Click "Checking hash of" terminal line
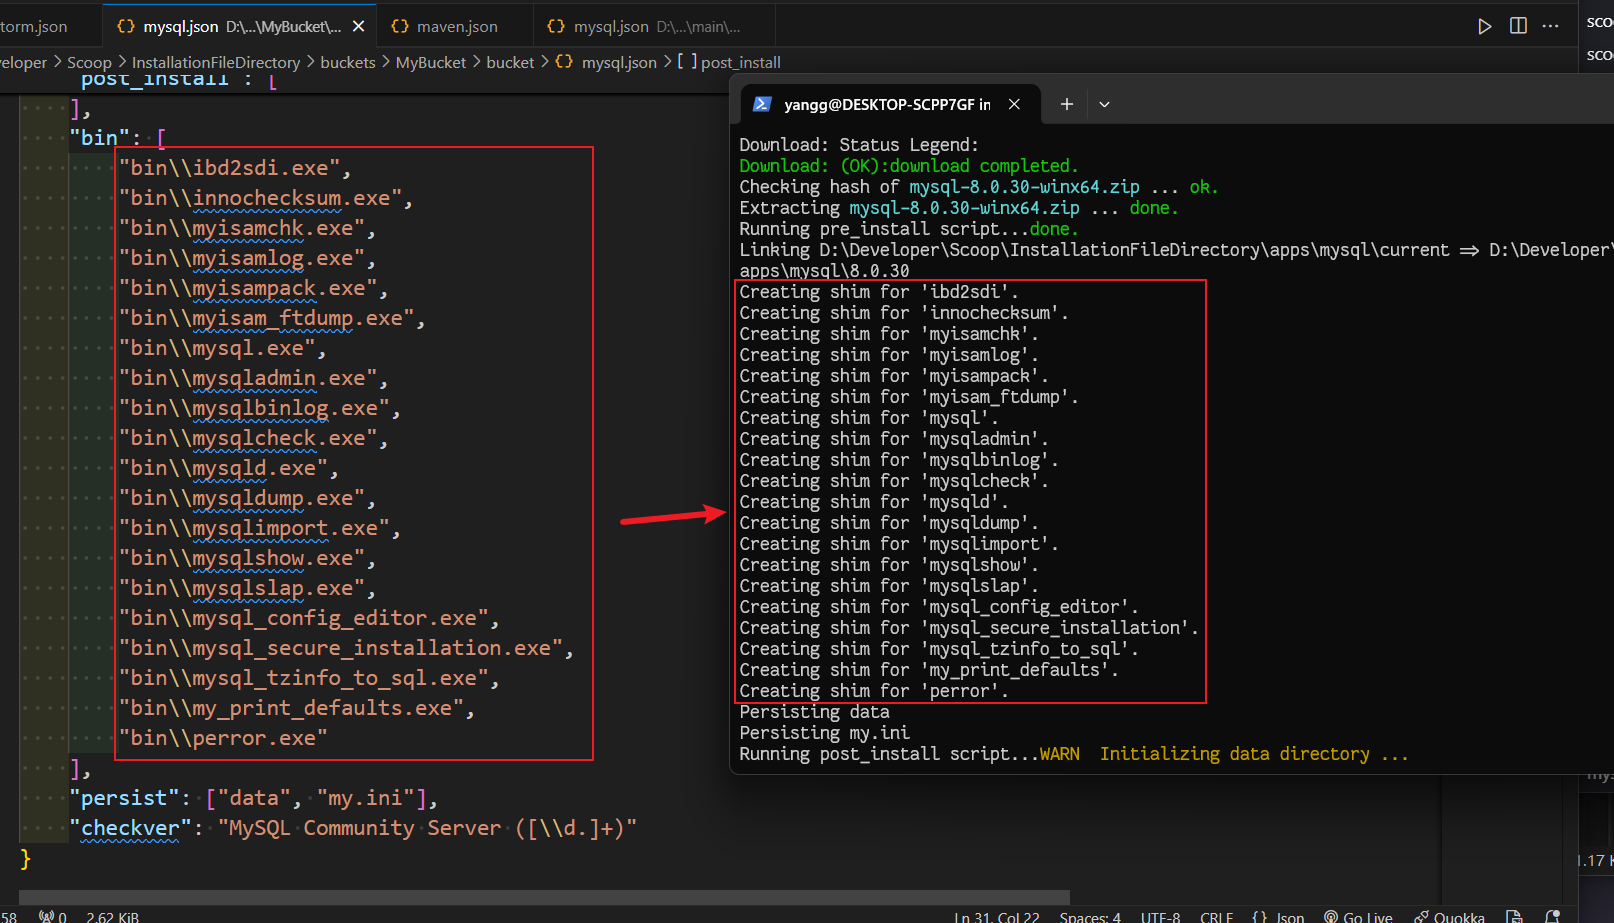The image size is (1614, 923). (x=979, y=187)
